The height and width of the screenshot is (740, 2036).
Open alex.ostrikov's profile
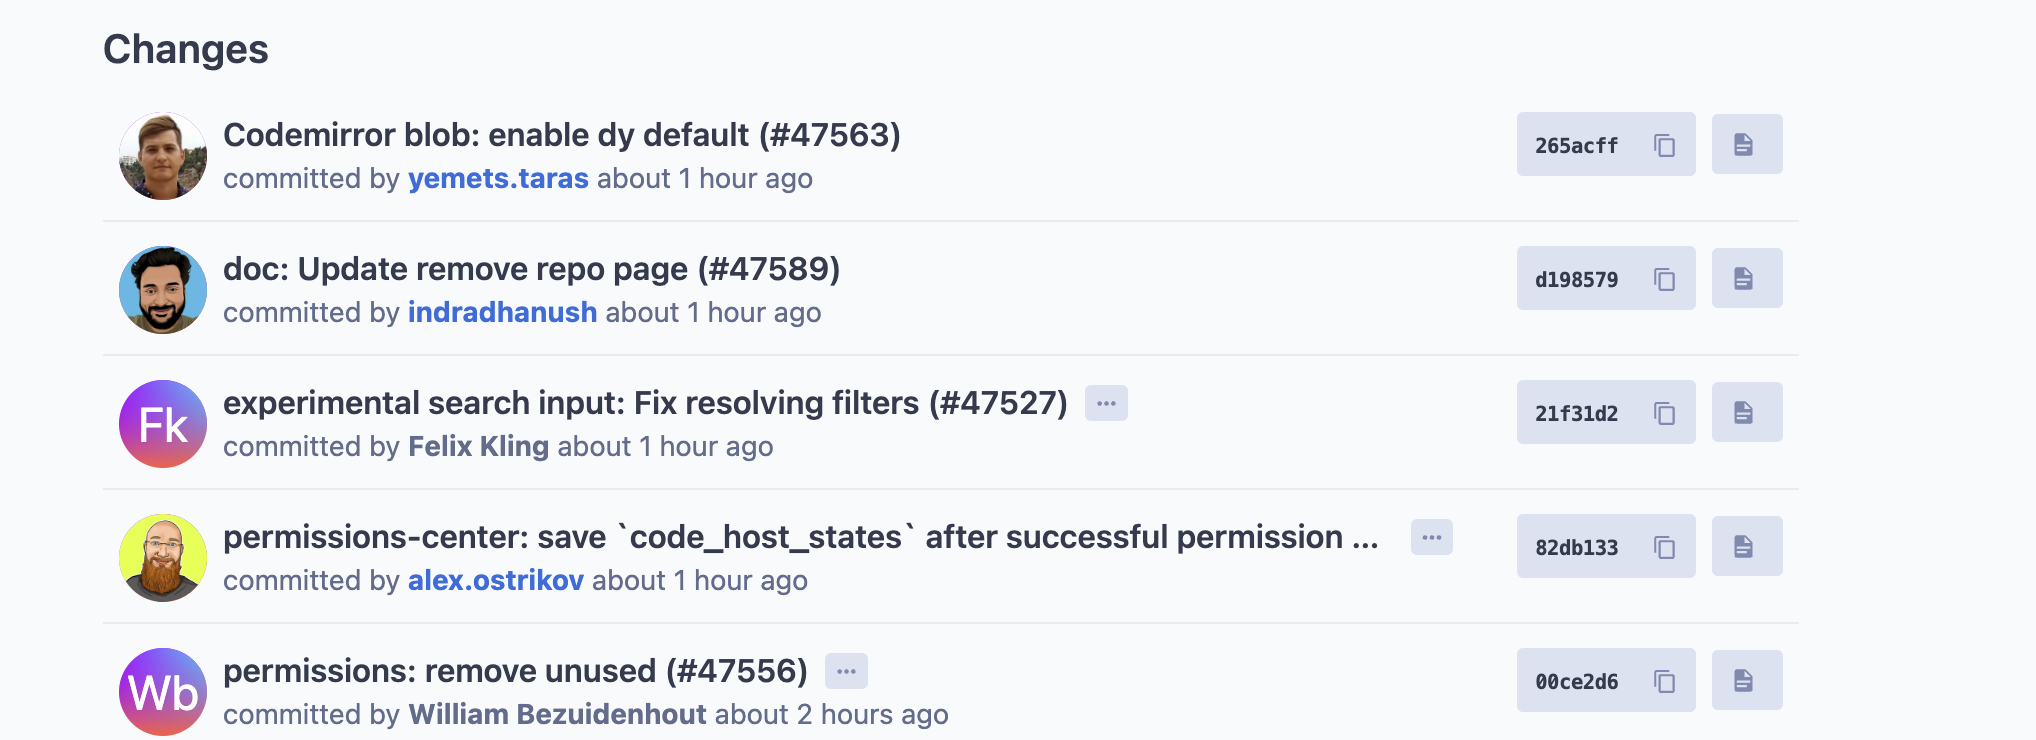click(x=496, y=580)
